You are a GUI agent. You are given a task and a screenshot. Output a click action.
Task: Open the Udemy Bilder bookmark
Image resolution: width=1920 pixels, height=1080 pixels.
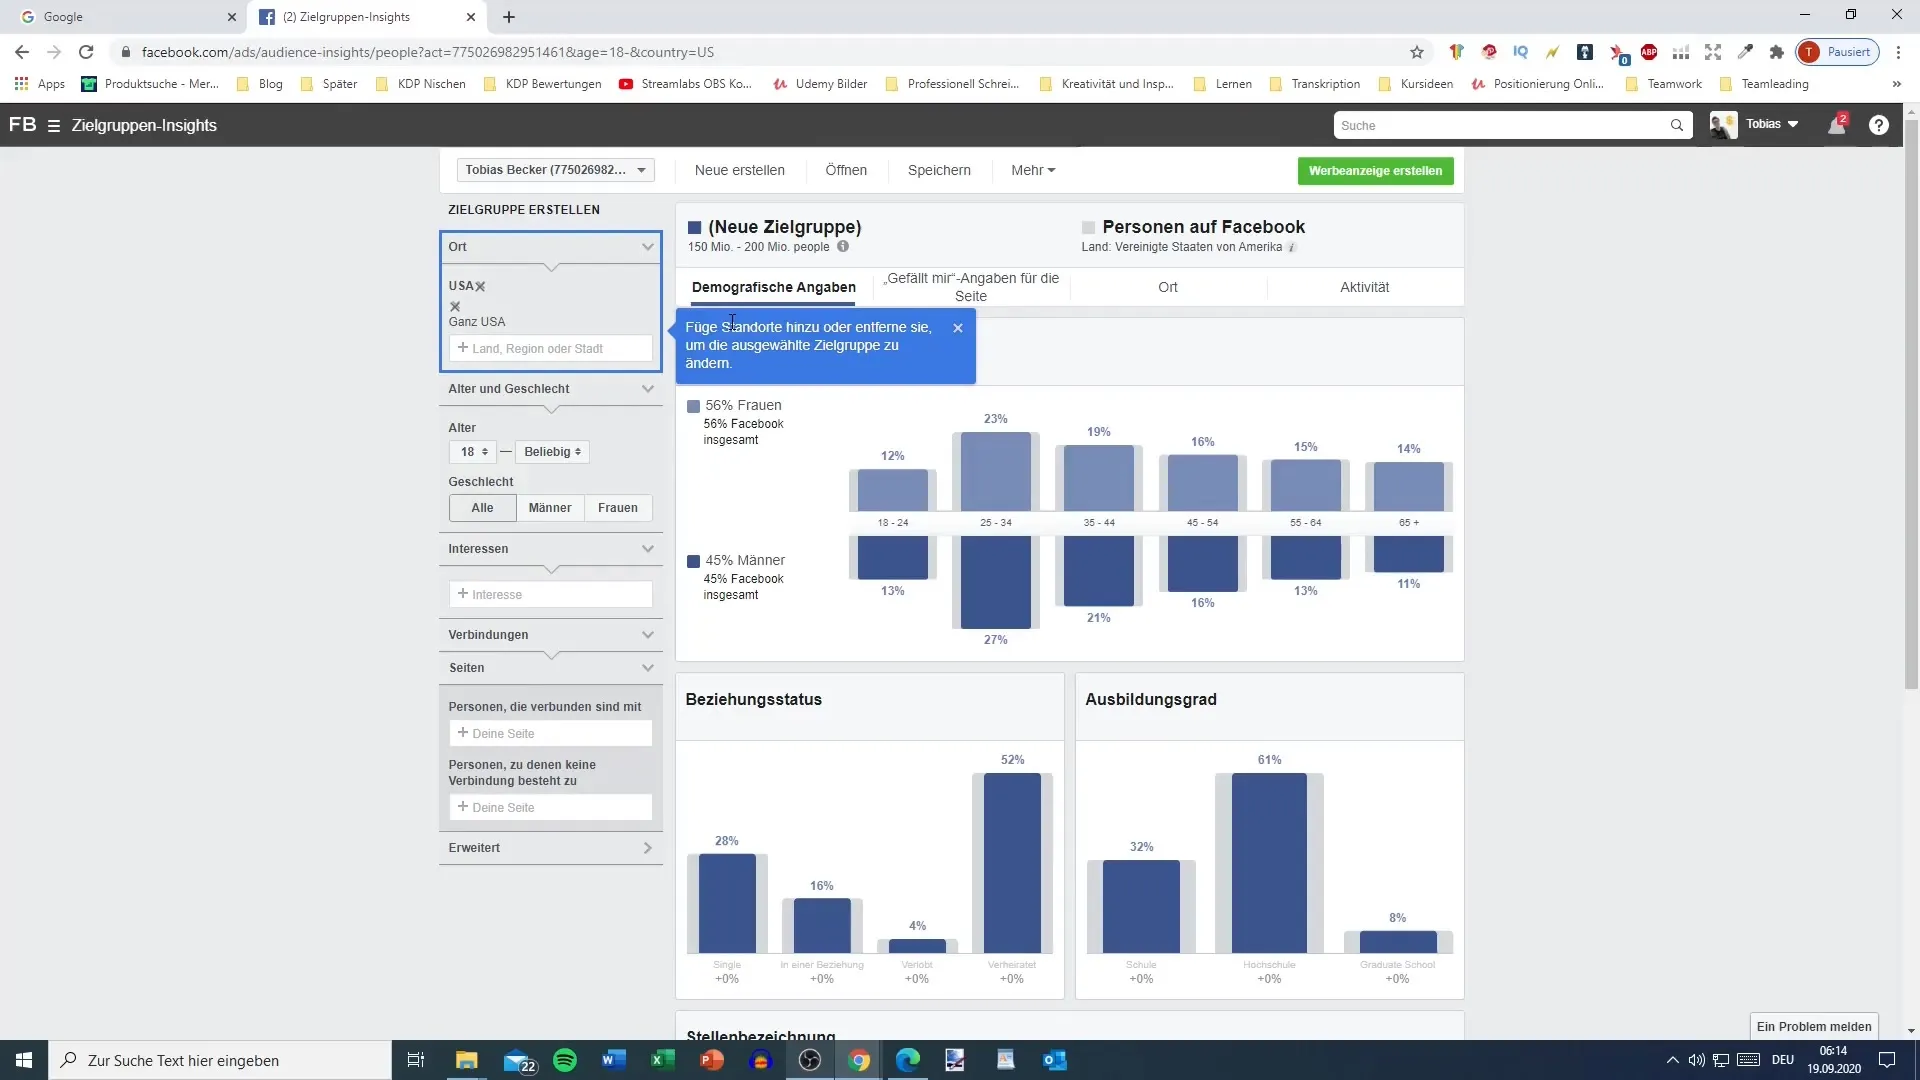(820, 84)
